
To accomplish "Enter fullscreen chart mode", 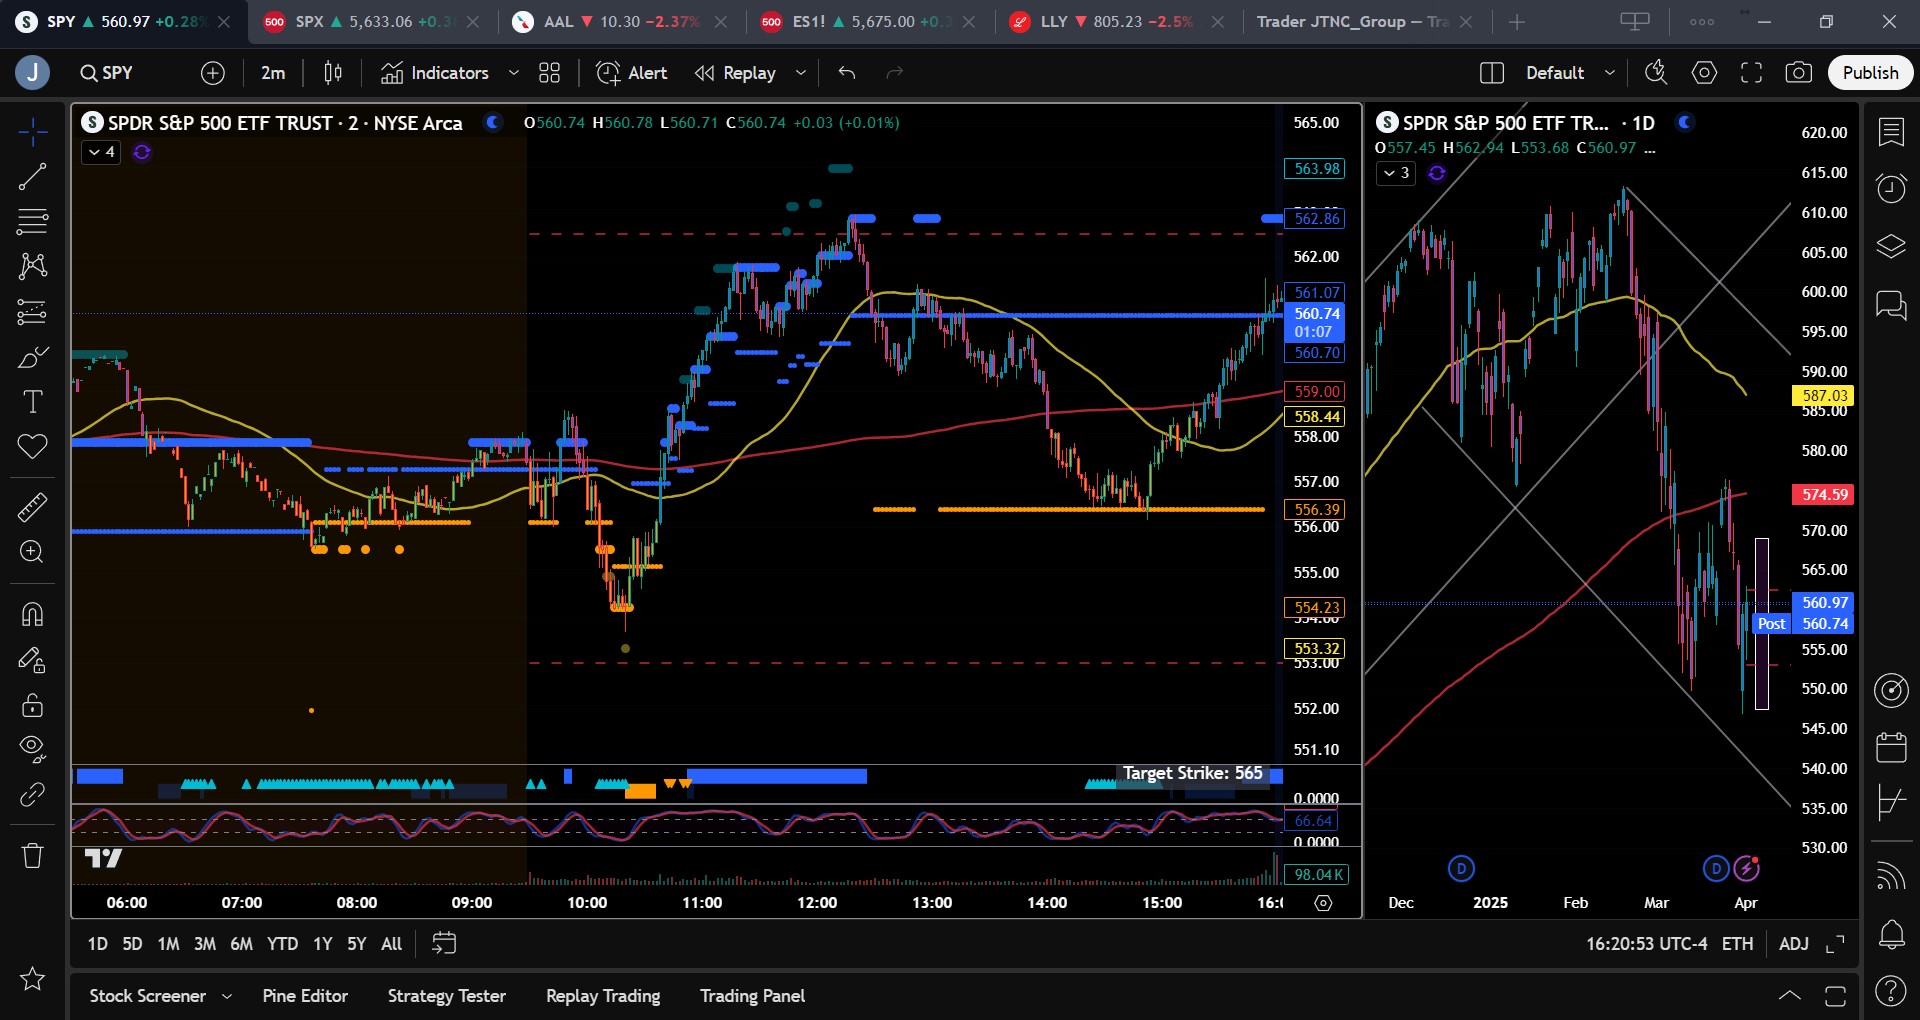I will coord(1752,73).
